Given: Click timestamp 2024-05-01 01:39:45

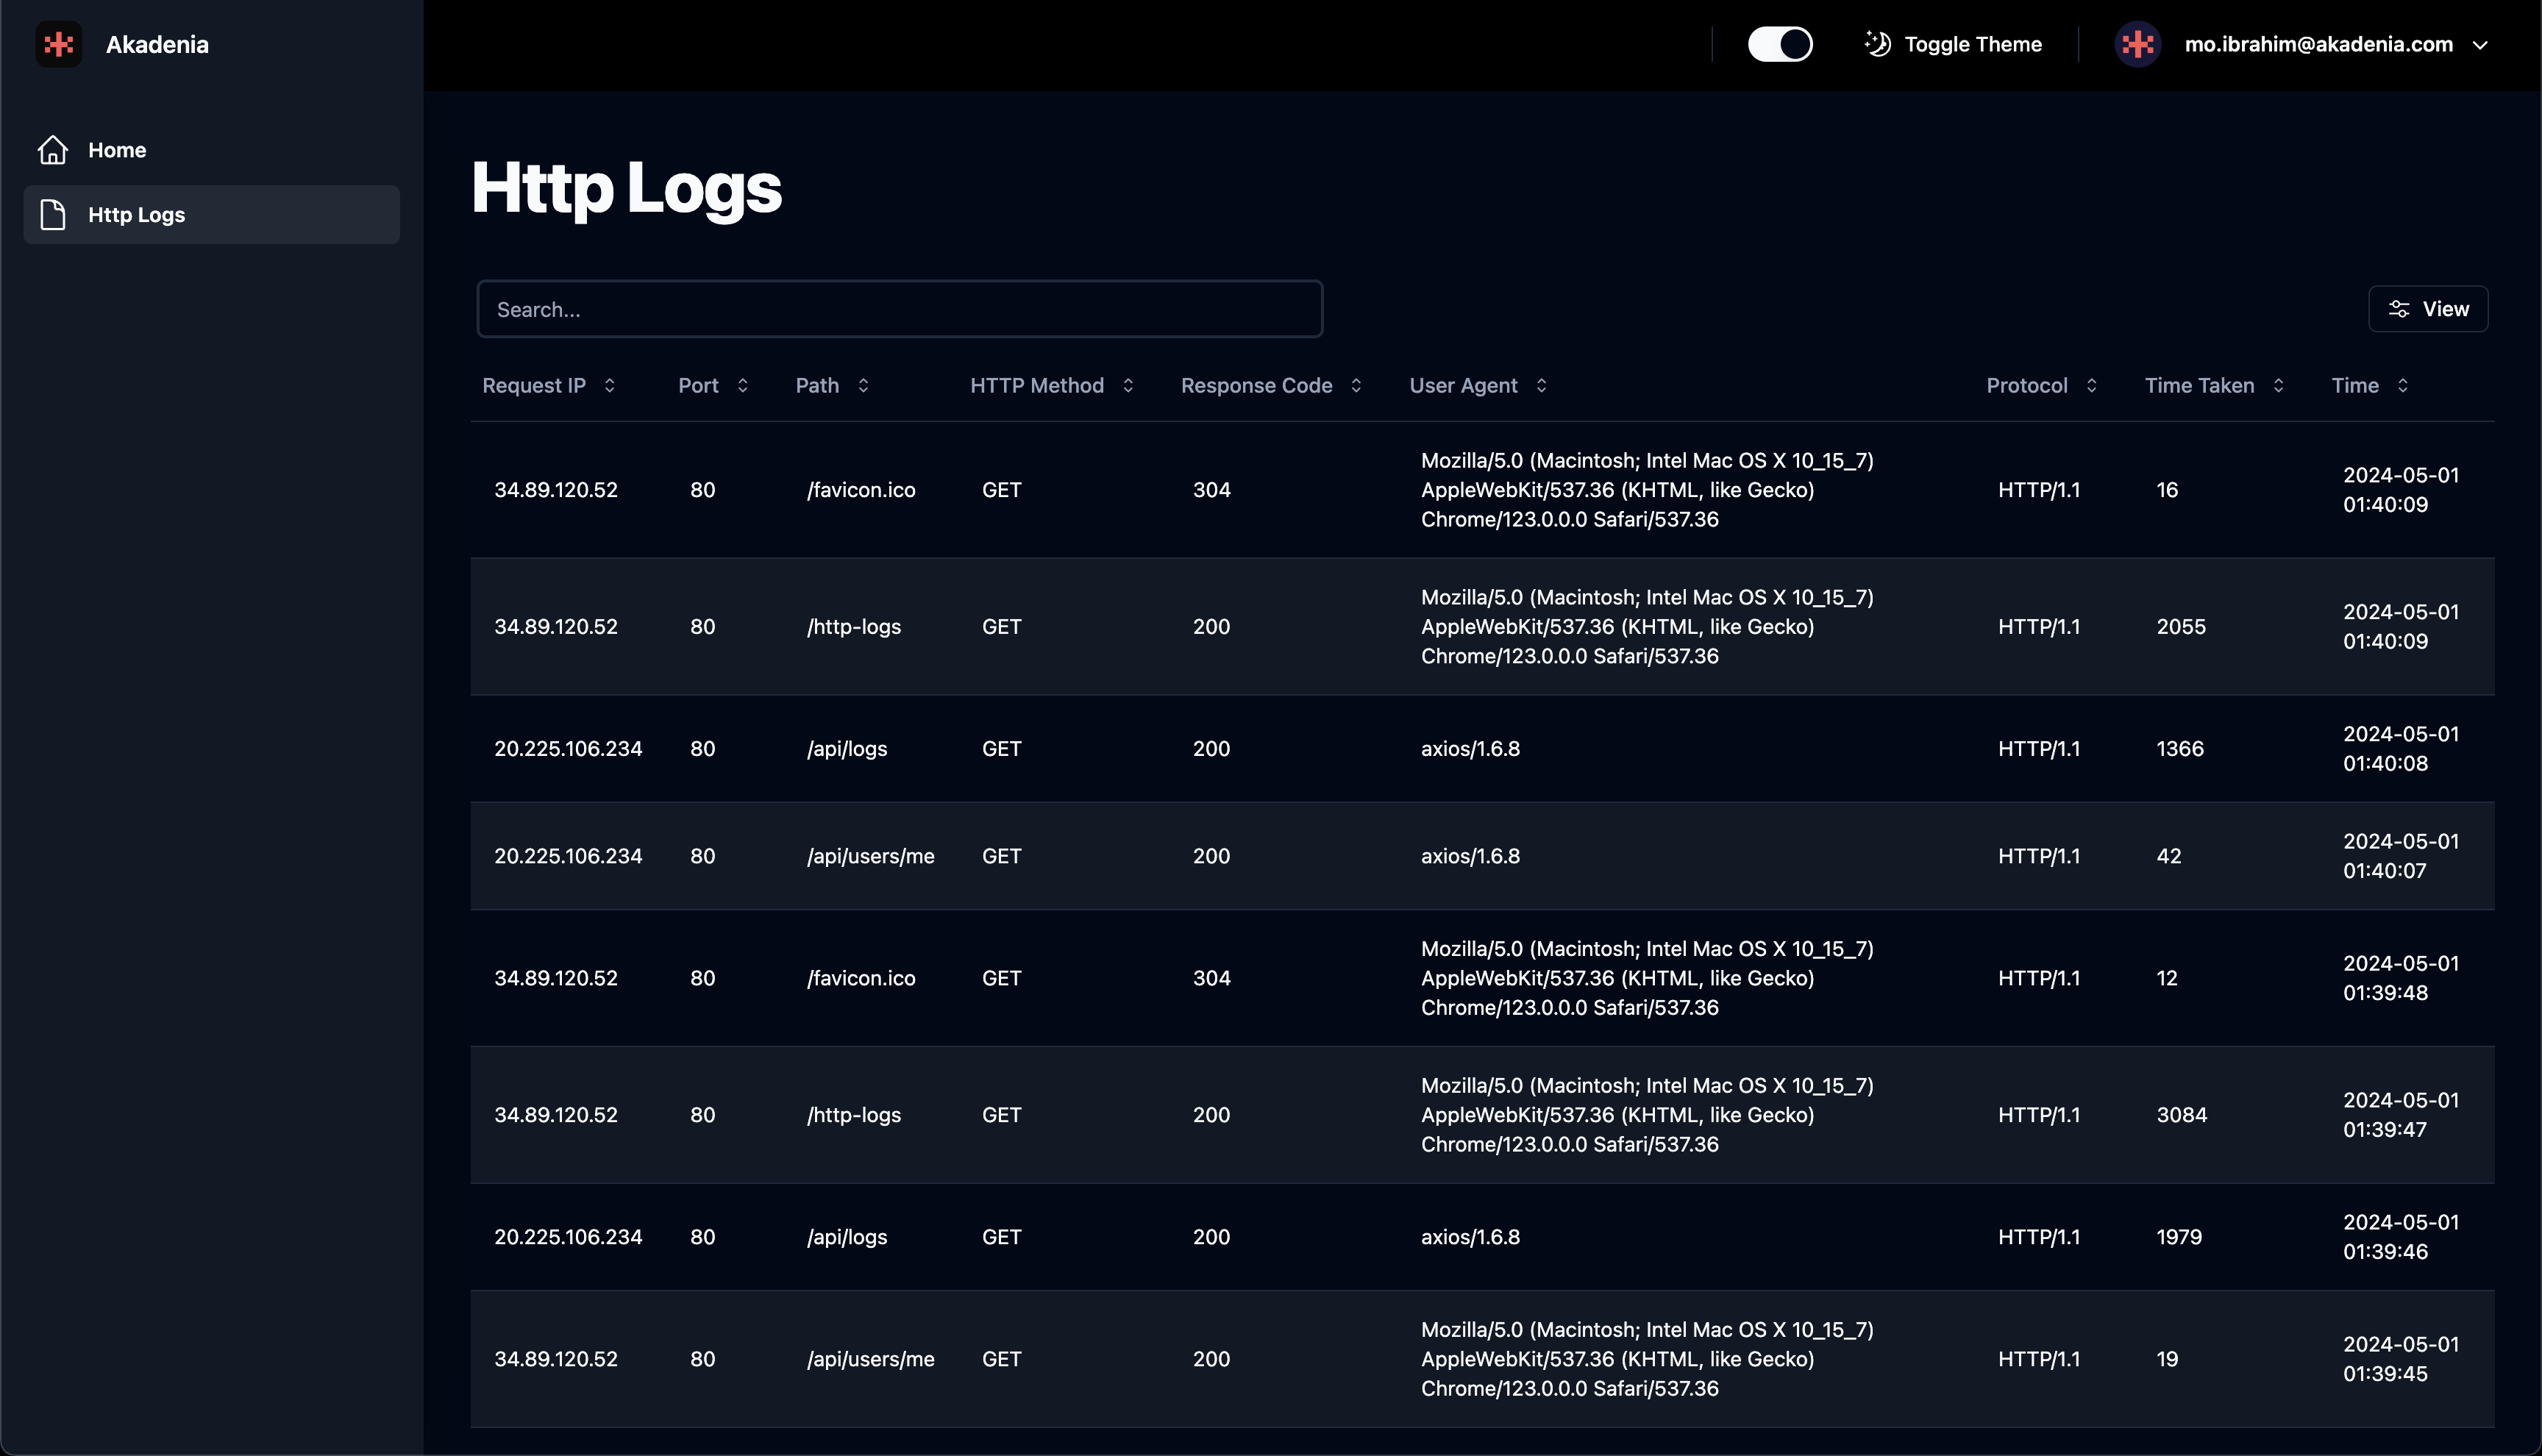Looking at the screenshot, I should 2400,1359.
